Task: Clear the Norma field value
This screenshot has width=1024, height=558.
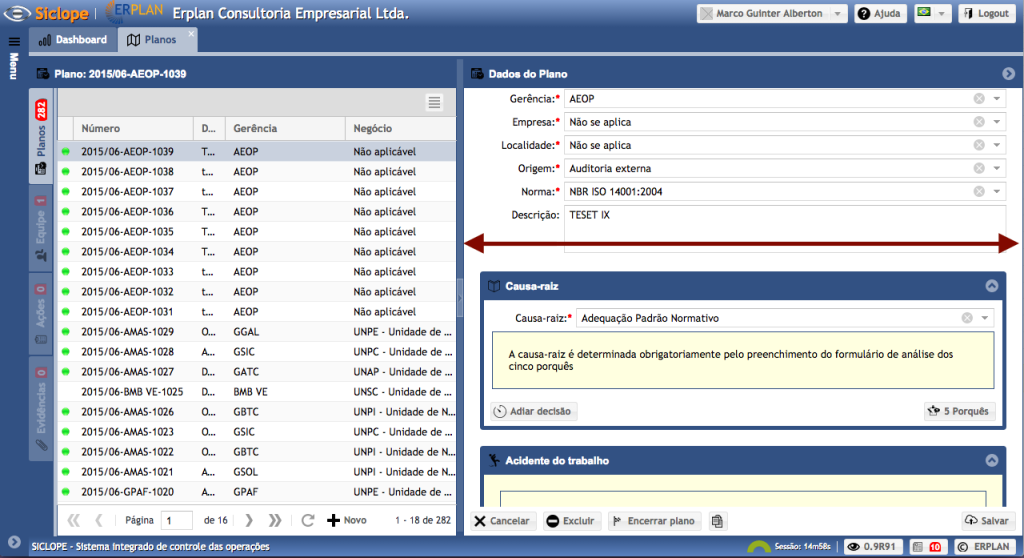Action: tap(979, 191)
